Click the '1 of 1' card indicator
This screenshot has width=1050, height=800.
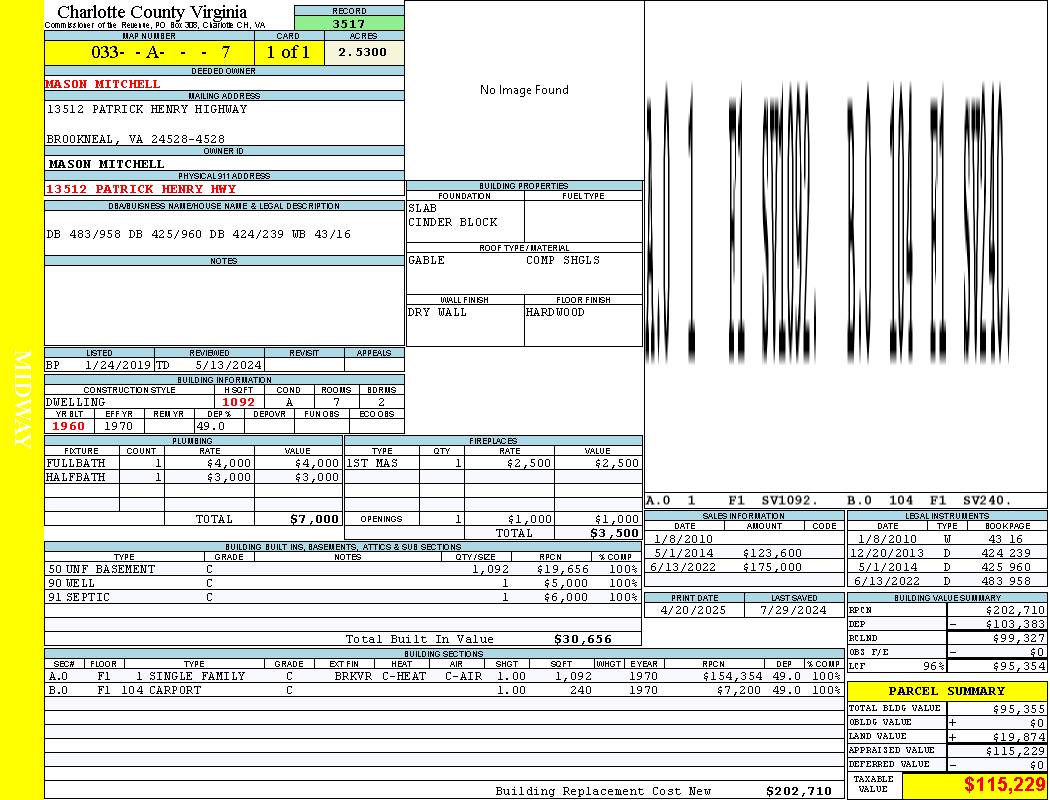point(288,52)
